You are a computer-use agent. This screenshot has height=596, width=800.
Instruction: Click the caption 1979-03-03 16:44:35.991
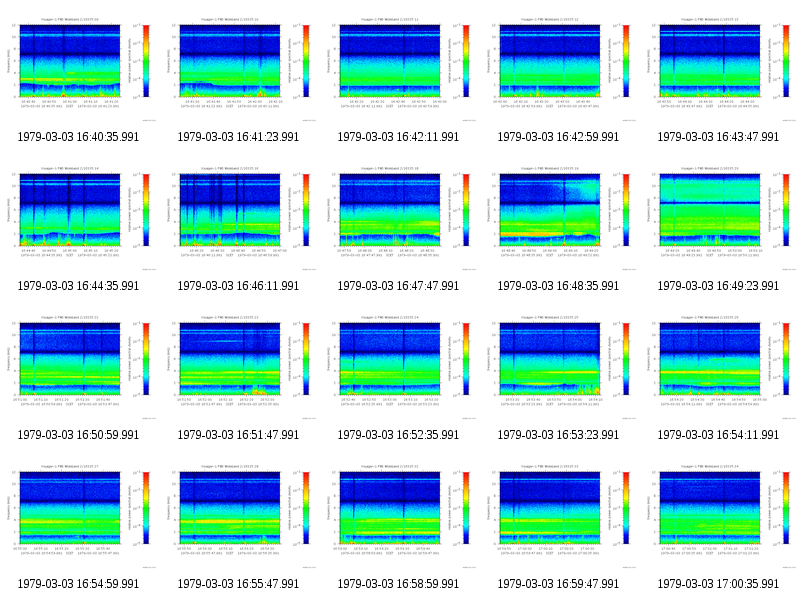point(78,286)
